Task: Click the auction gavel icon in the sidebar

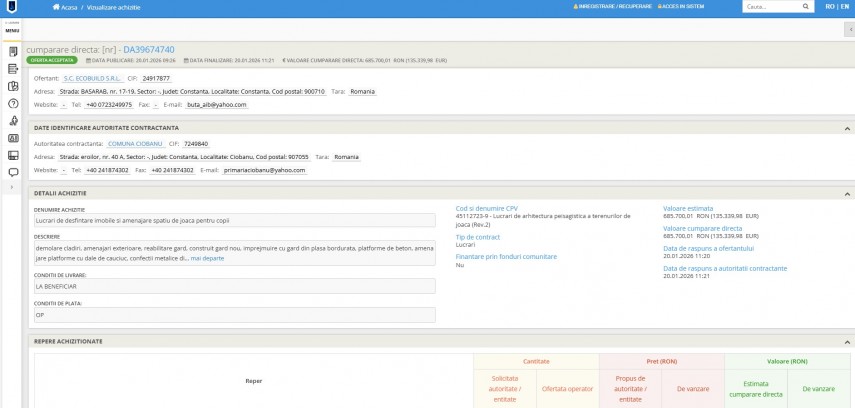Action: click(x=13, y=120)
